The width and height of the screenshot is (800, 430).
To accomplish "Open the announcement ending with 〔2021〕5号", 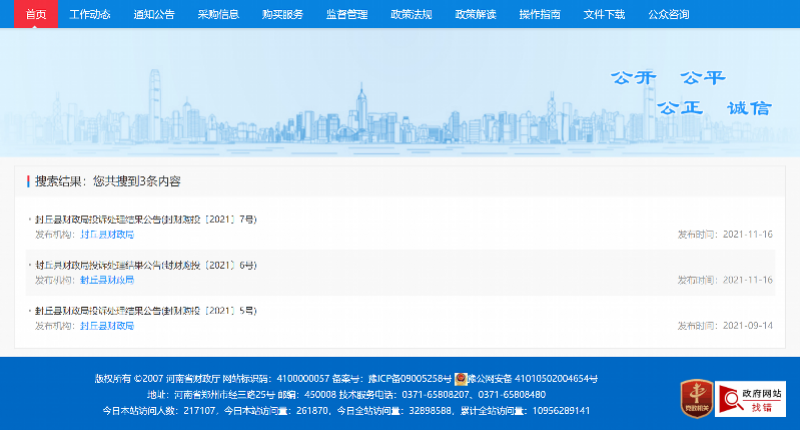I will coord(146,311).
